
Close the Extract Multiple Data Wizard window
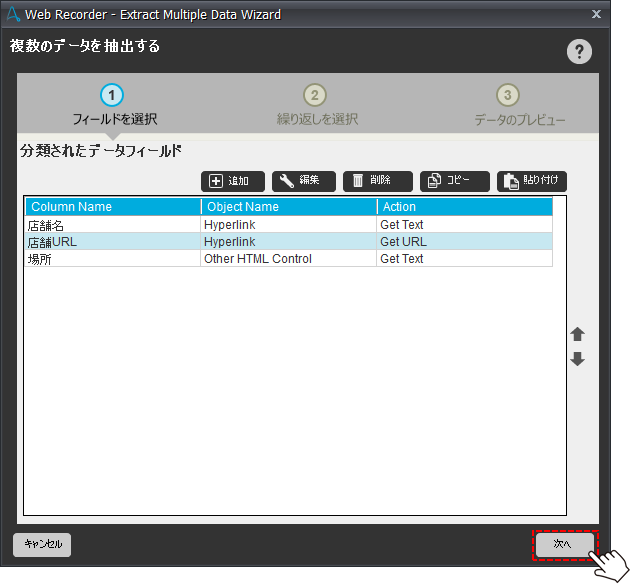coord(596,14)
